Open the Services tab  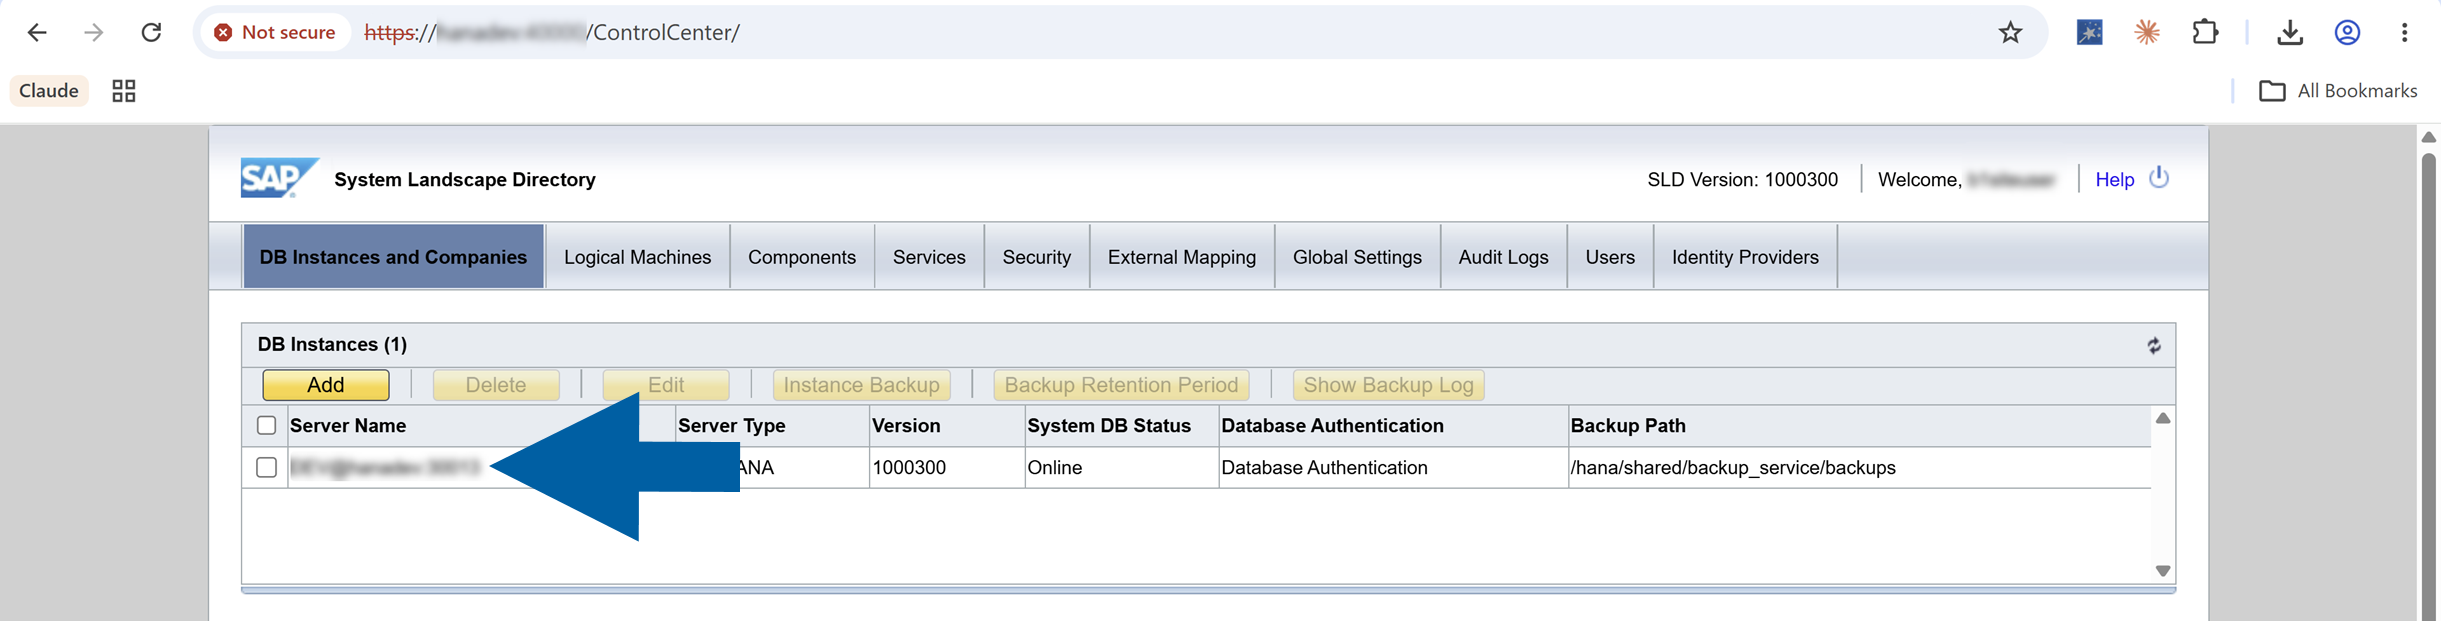(929, 257)
